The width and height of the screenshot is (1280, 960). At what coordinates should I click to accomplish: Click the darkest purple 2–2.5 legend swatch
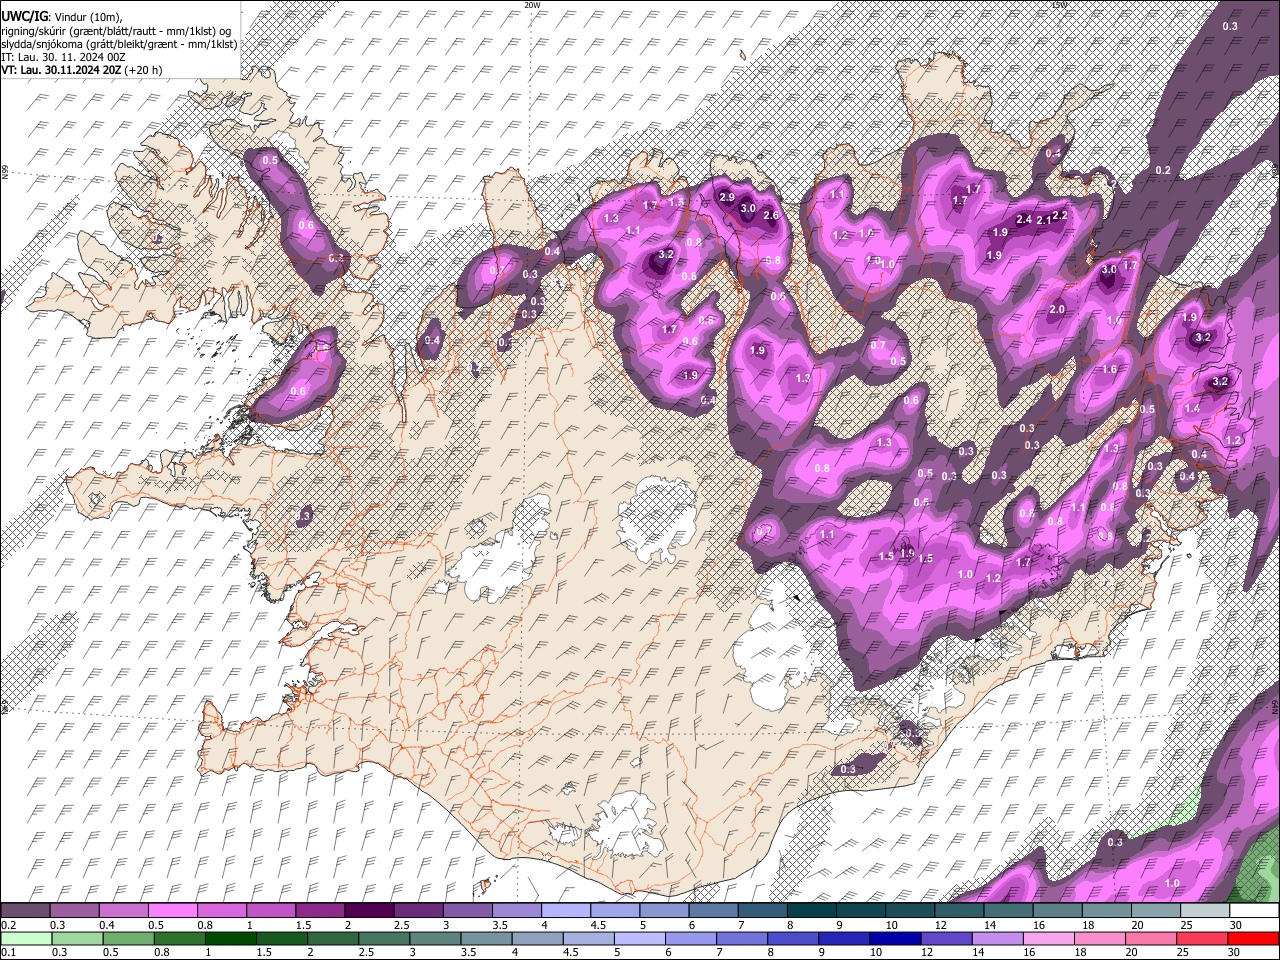[x=368, y=910]
